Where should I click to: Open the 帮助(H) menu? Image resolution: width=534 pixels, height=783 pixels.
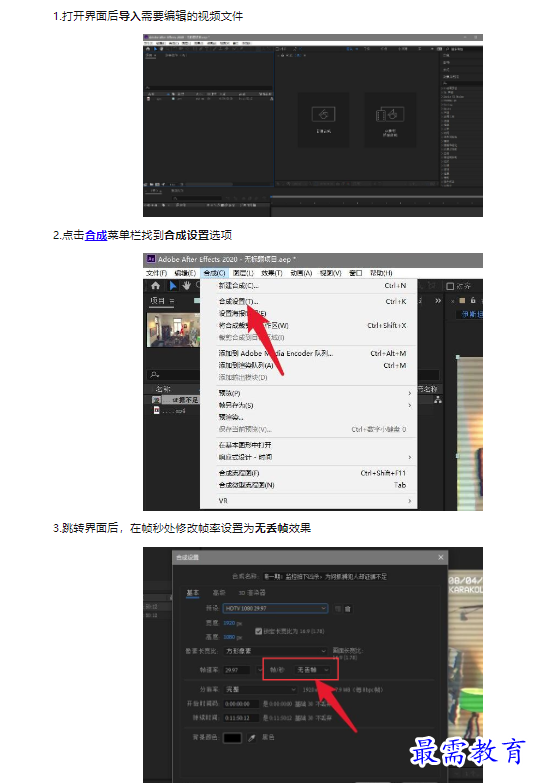coord(381,273)
